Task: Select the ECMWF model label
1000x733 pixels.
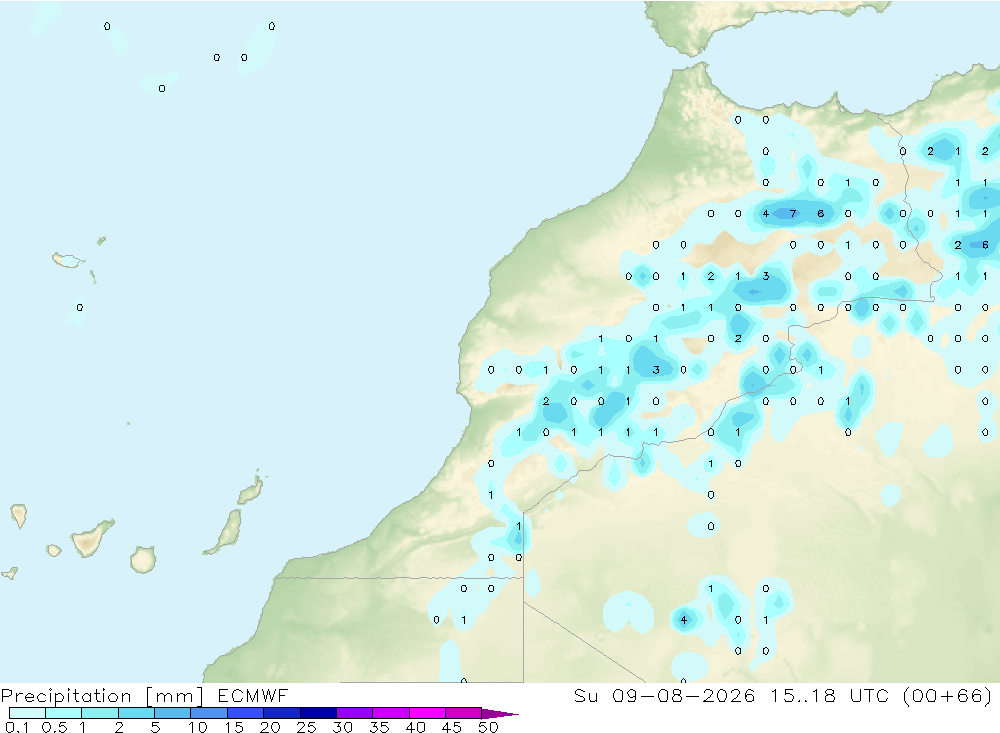Action: pyautogui.click(x=253, y=695)
